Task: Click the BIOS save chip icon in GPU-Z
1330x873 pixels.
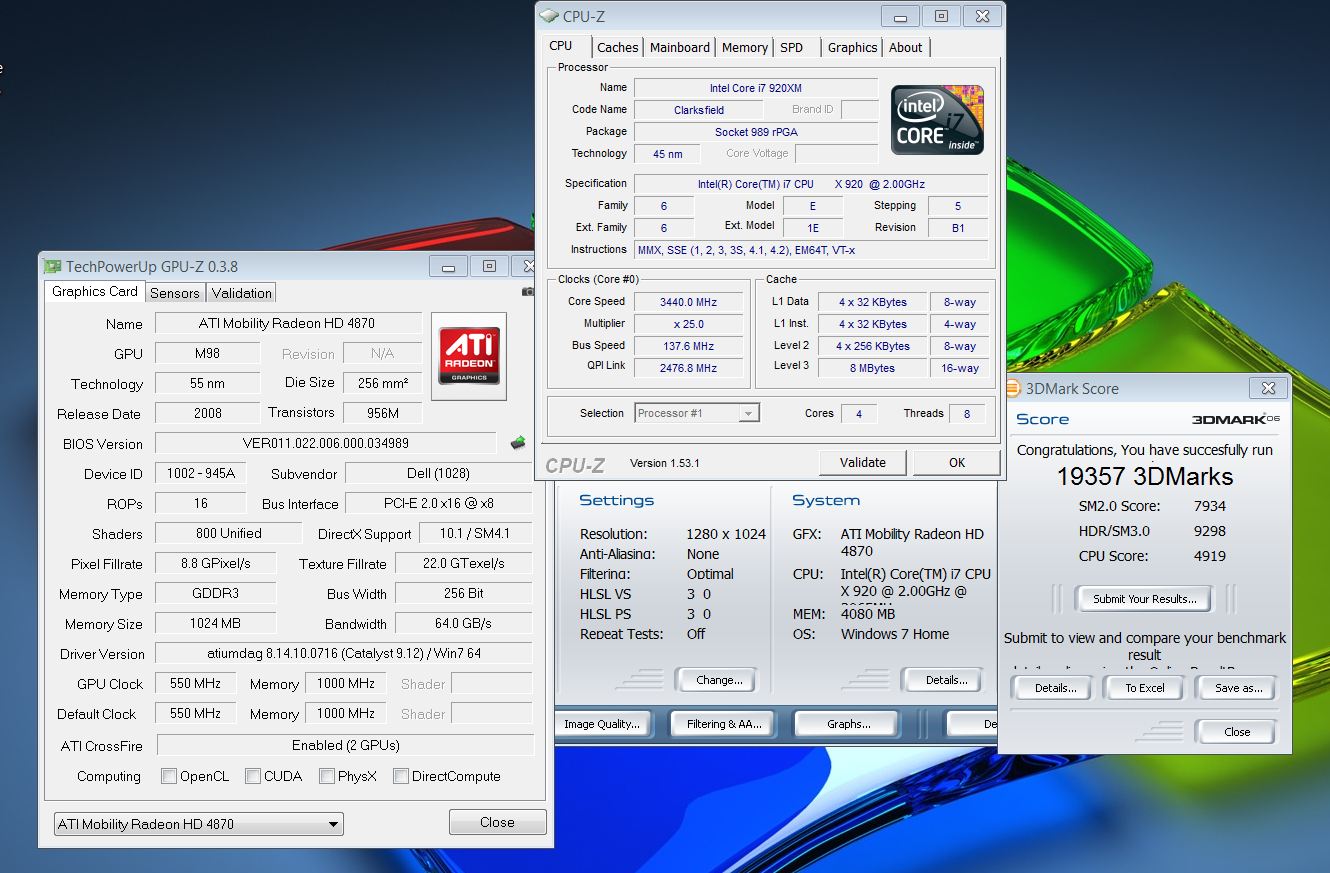Action: 518,442
